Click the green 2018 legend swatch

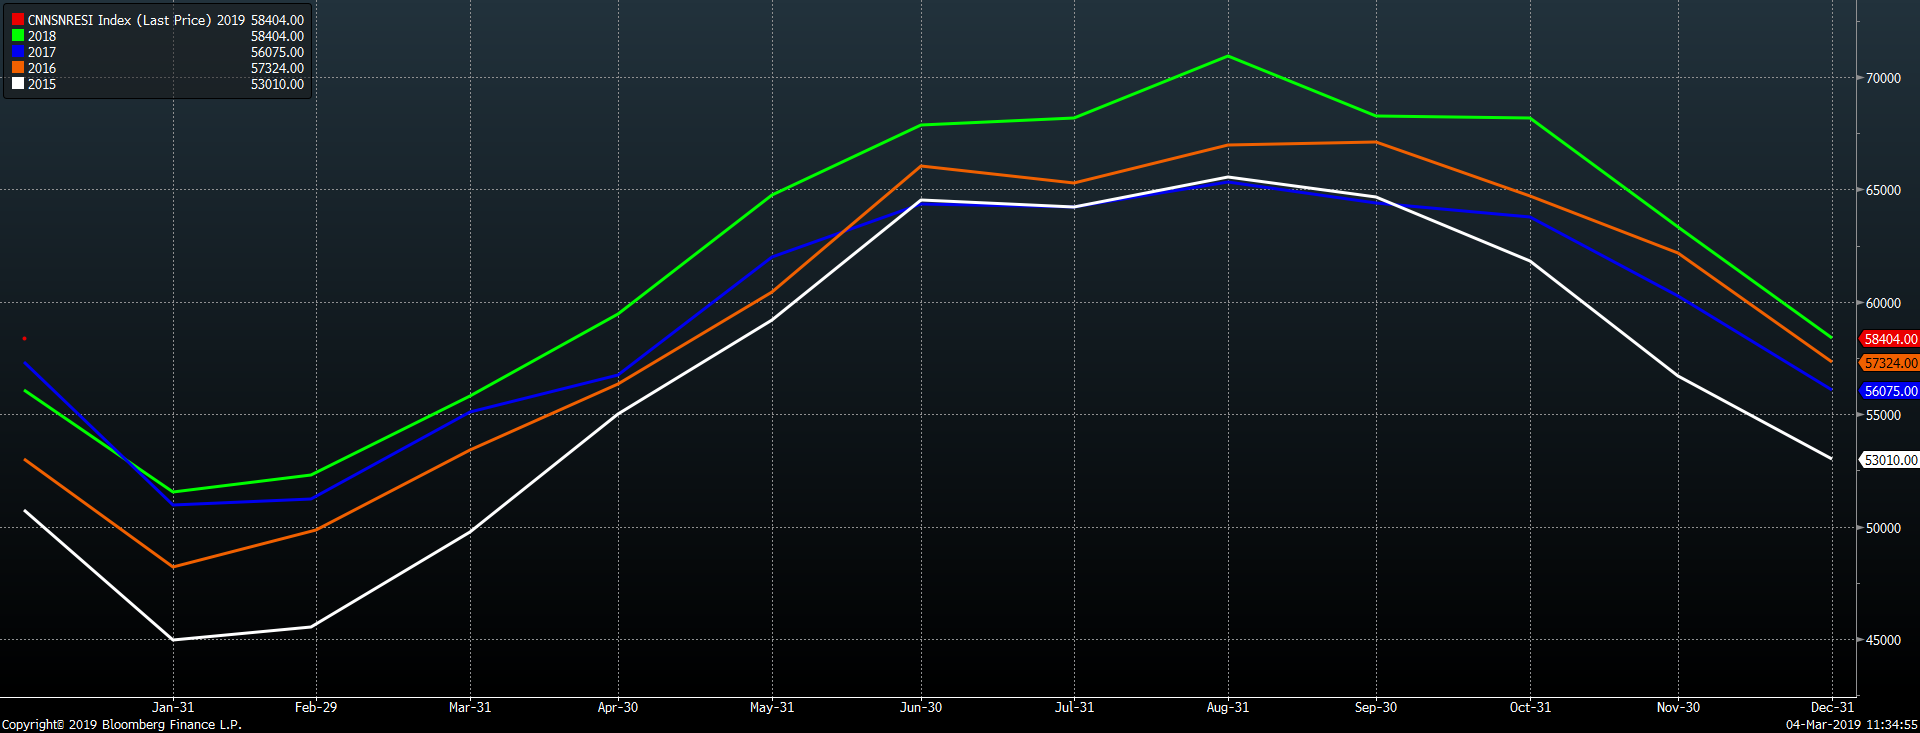(x=18, y=36)
